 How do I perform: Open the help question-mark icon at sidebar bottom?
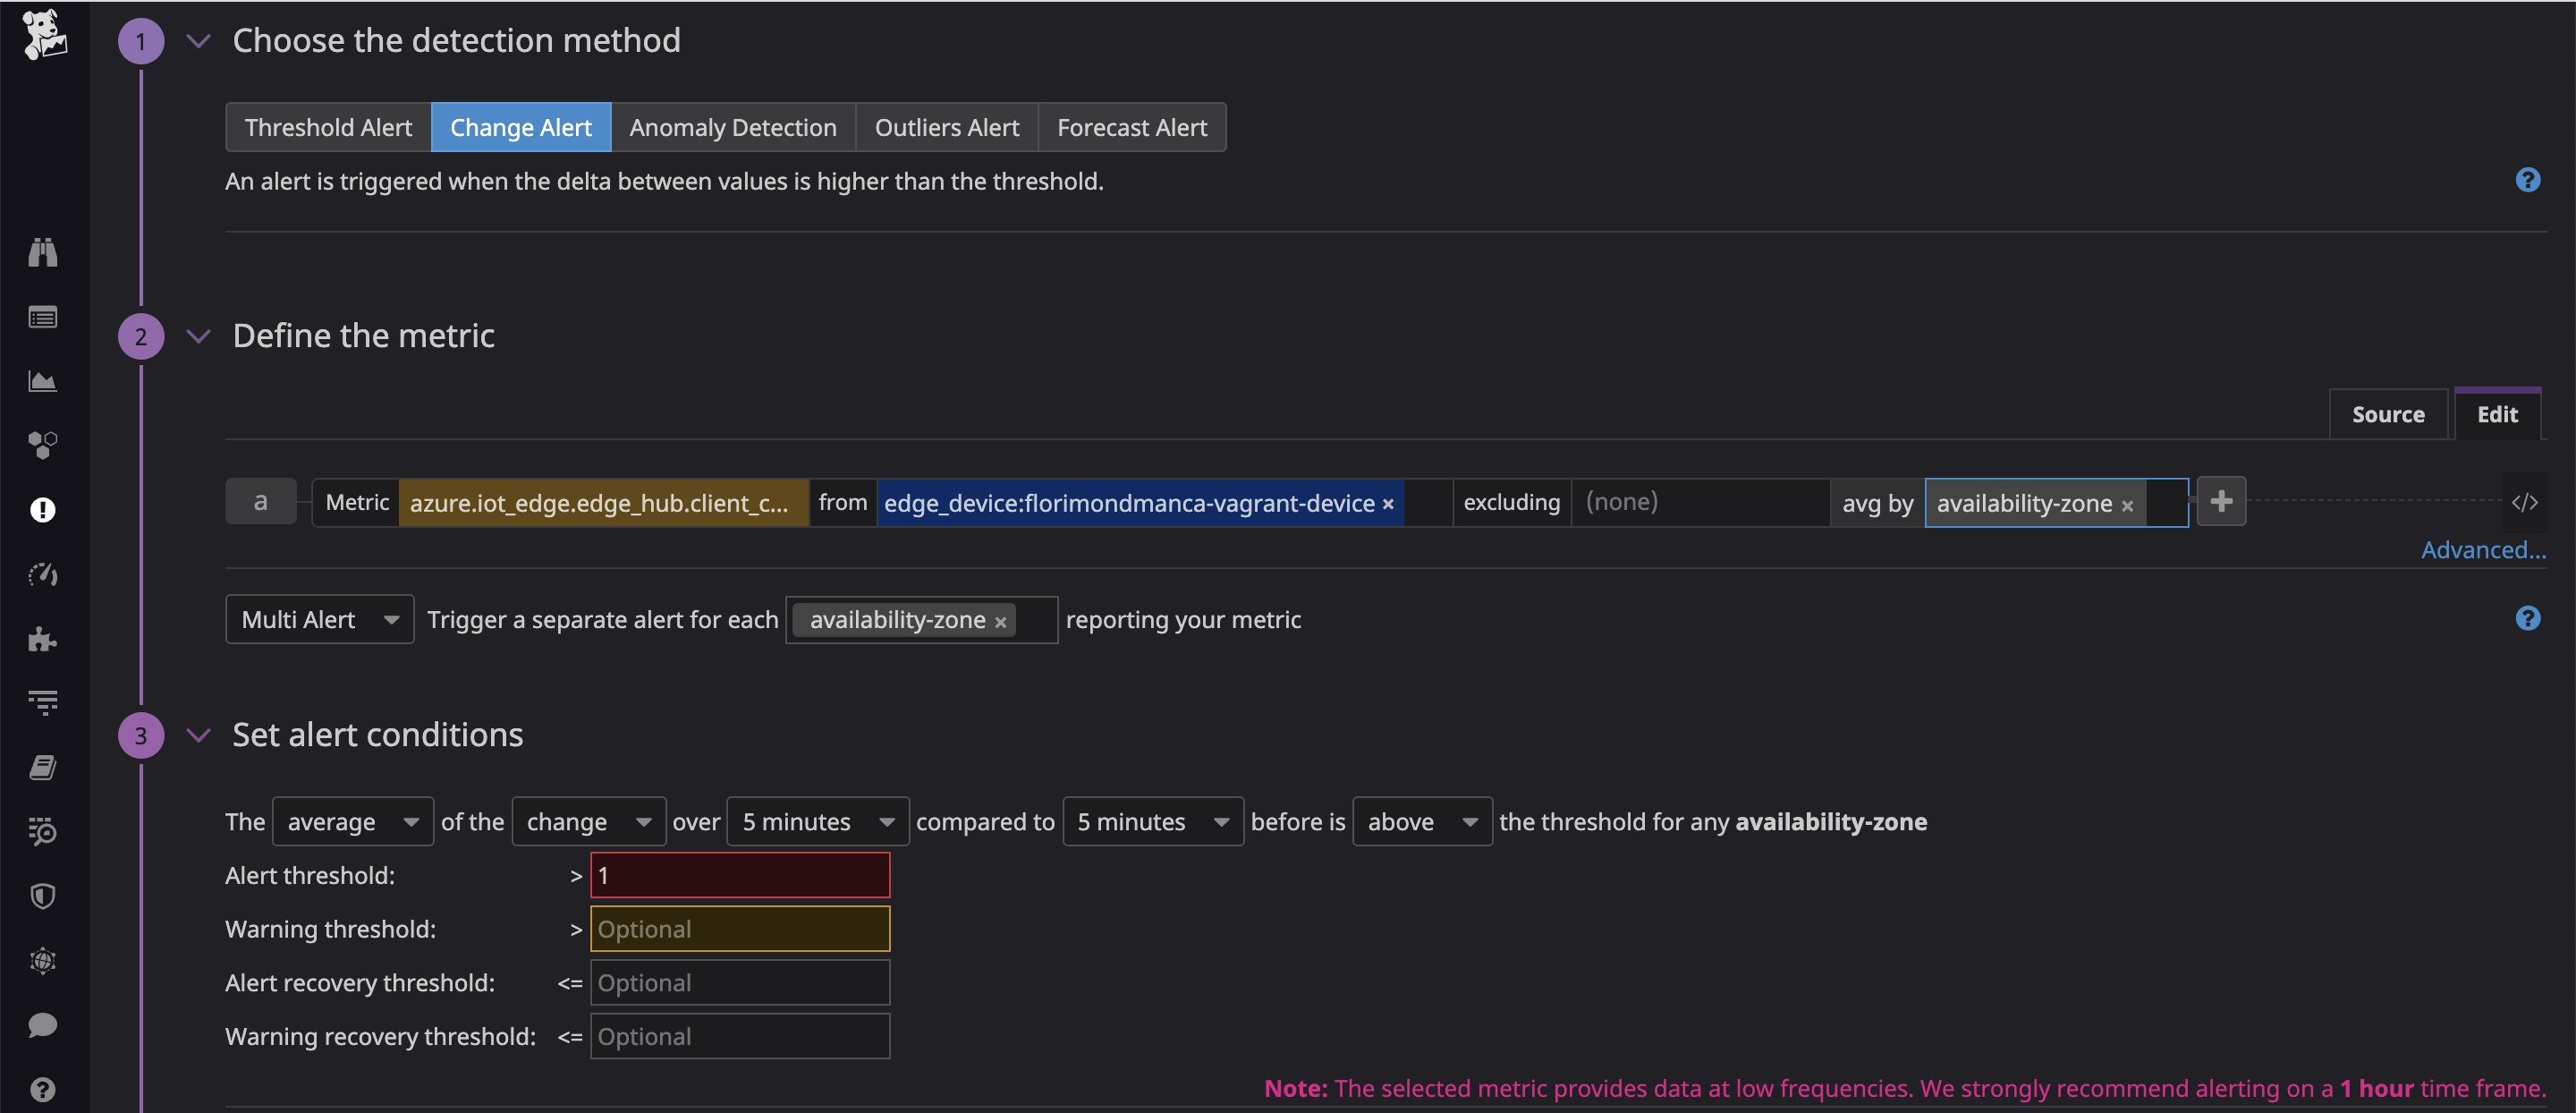(x=42, y=1088)
